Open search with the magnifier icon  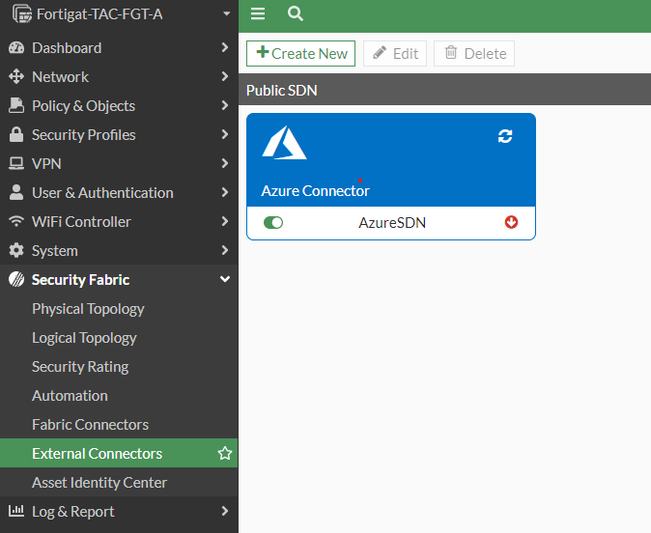point(295,14)
